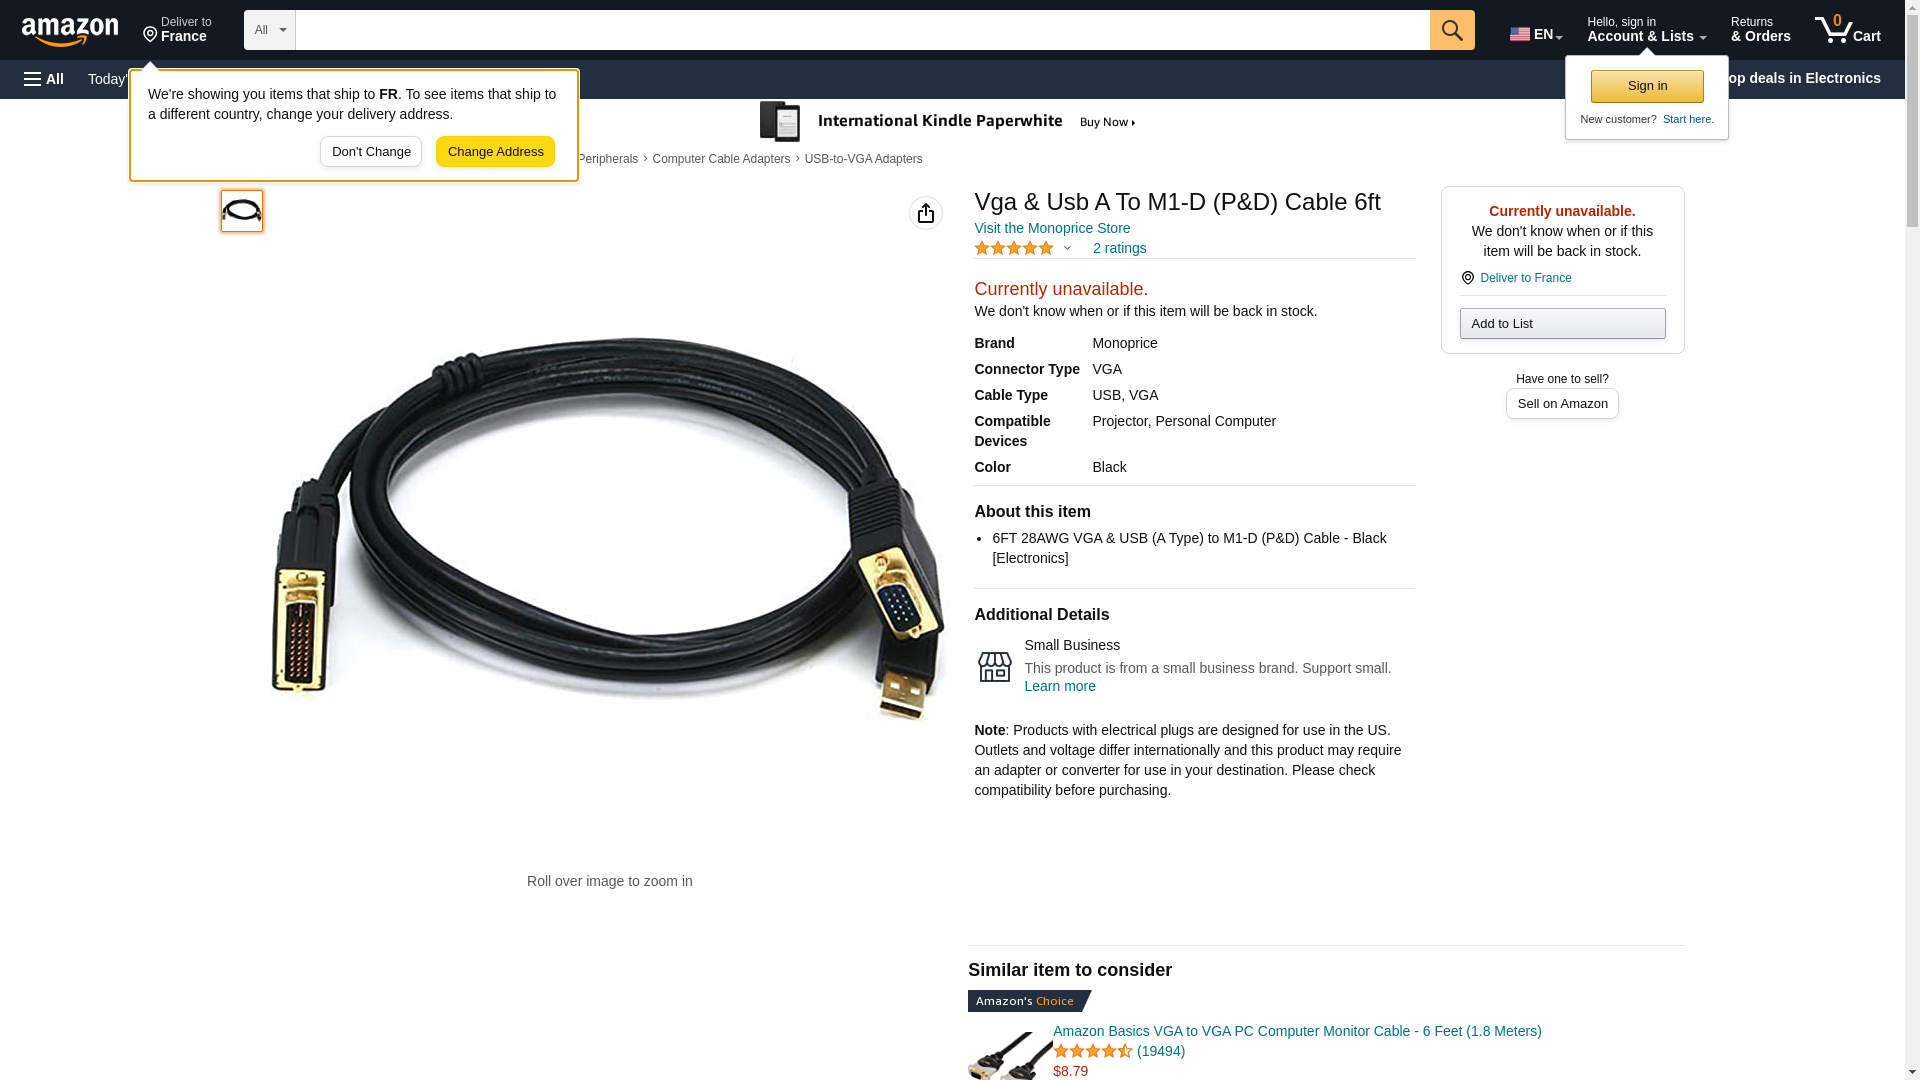Click the search input field

(x=862, y=30)
